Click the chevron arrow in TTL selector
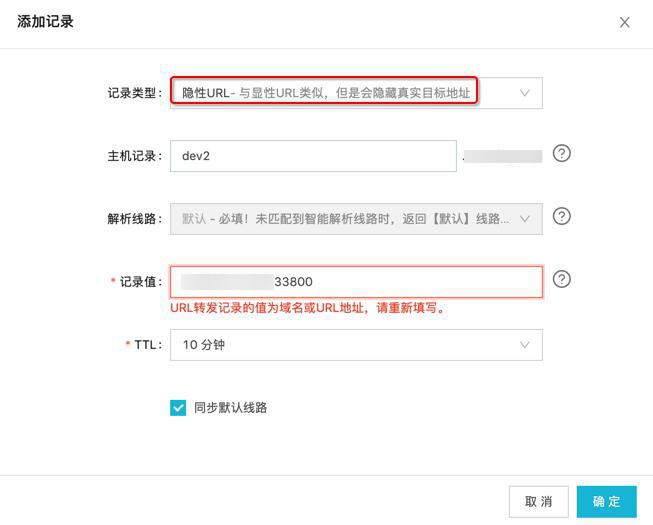The image size is (653, 525). click(525, 344)
